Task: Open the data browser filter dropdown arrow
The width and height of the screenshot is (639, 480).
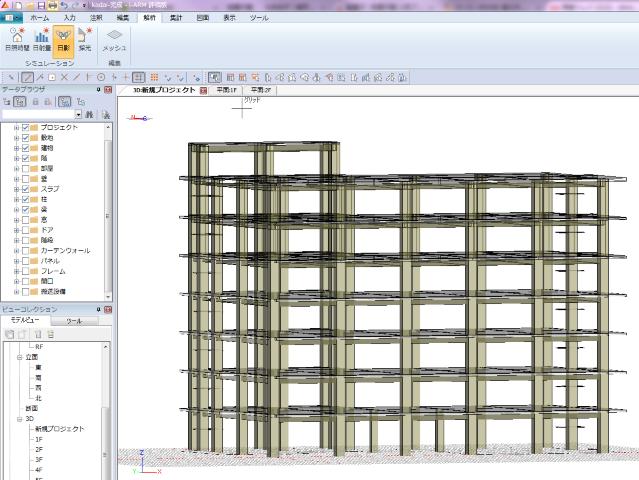Action: (x=78, y=114)
